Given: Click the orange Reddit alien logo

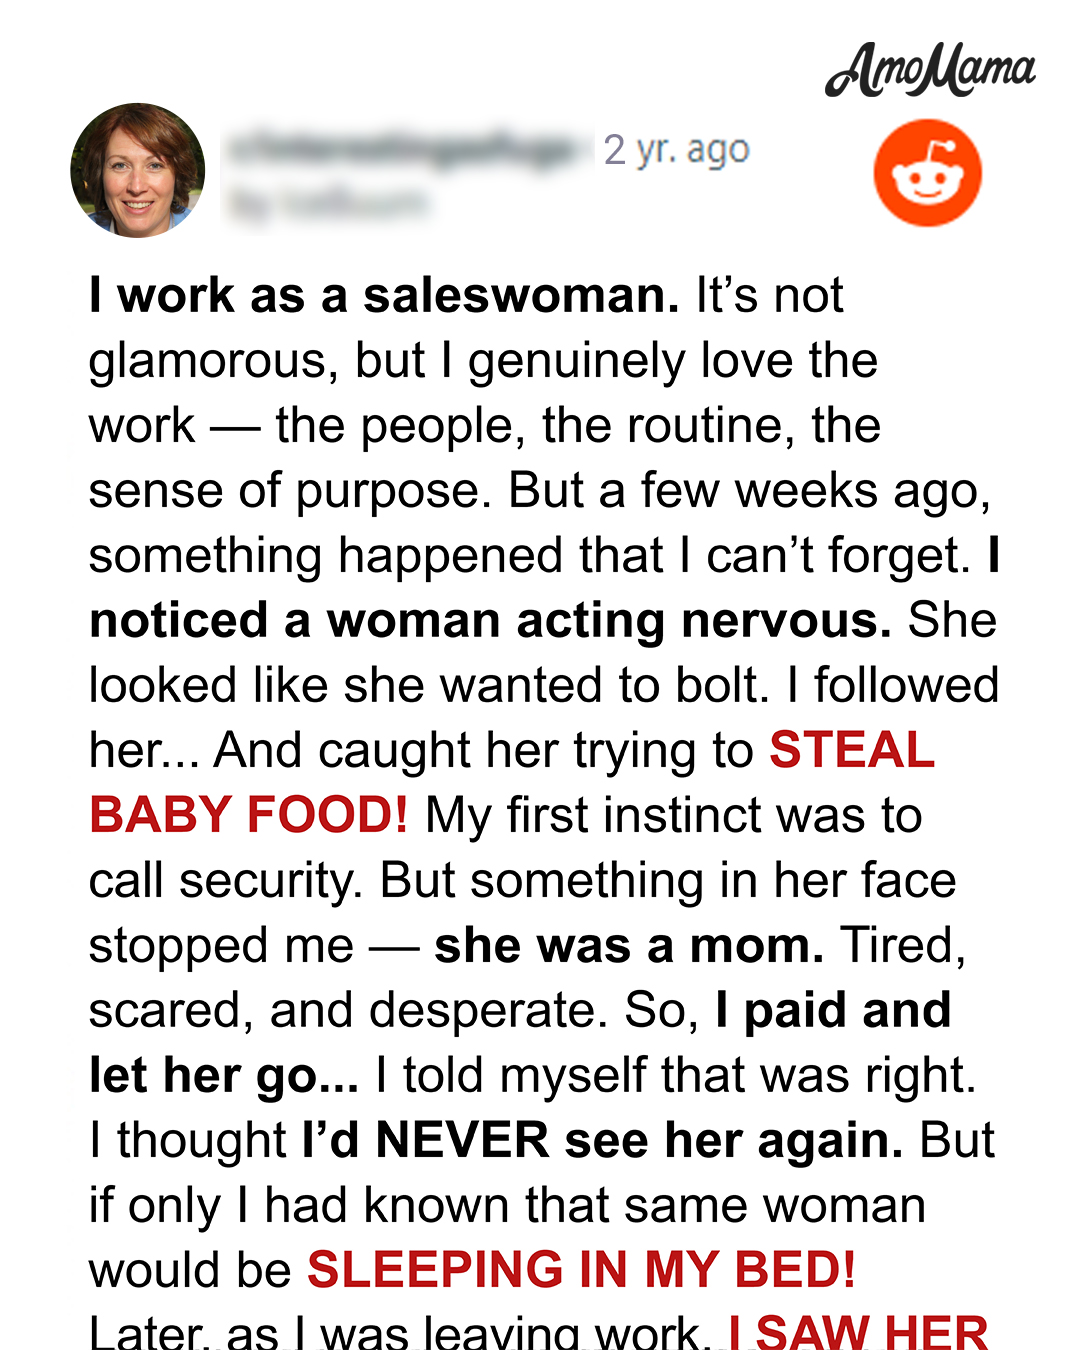Looking at the screenshot, I should [x=928, y=173].
